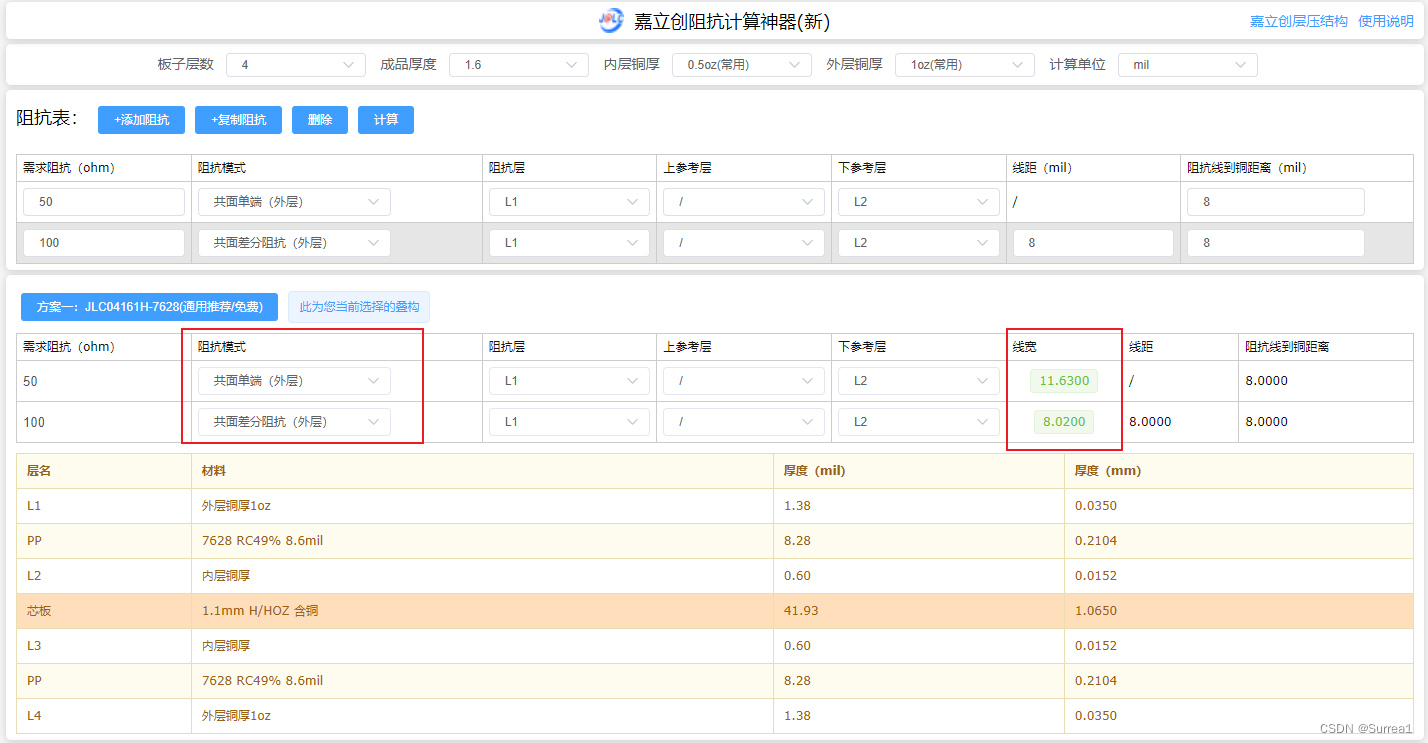Open 下参考层 L2 dropdown in result 100 row
1428x743 pixels.
(x=919, y=422)
